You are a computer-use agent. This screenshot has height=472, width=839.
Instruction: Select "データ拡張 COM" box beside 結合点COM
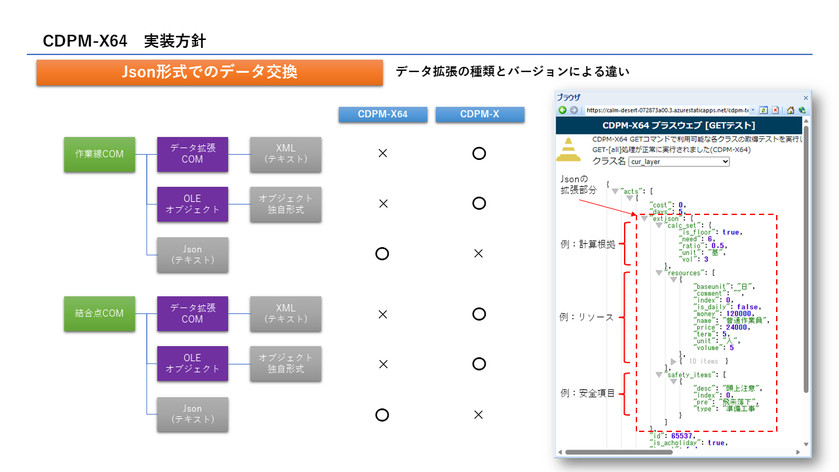[x=193, y=314]
